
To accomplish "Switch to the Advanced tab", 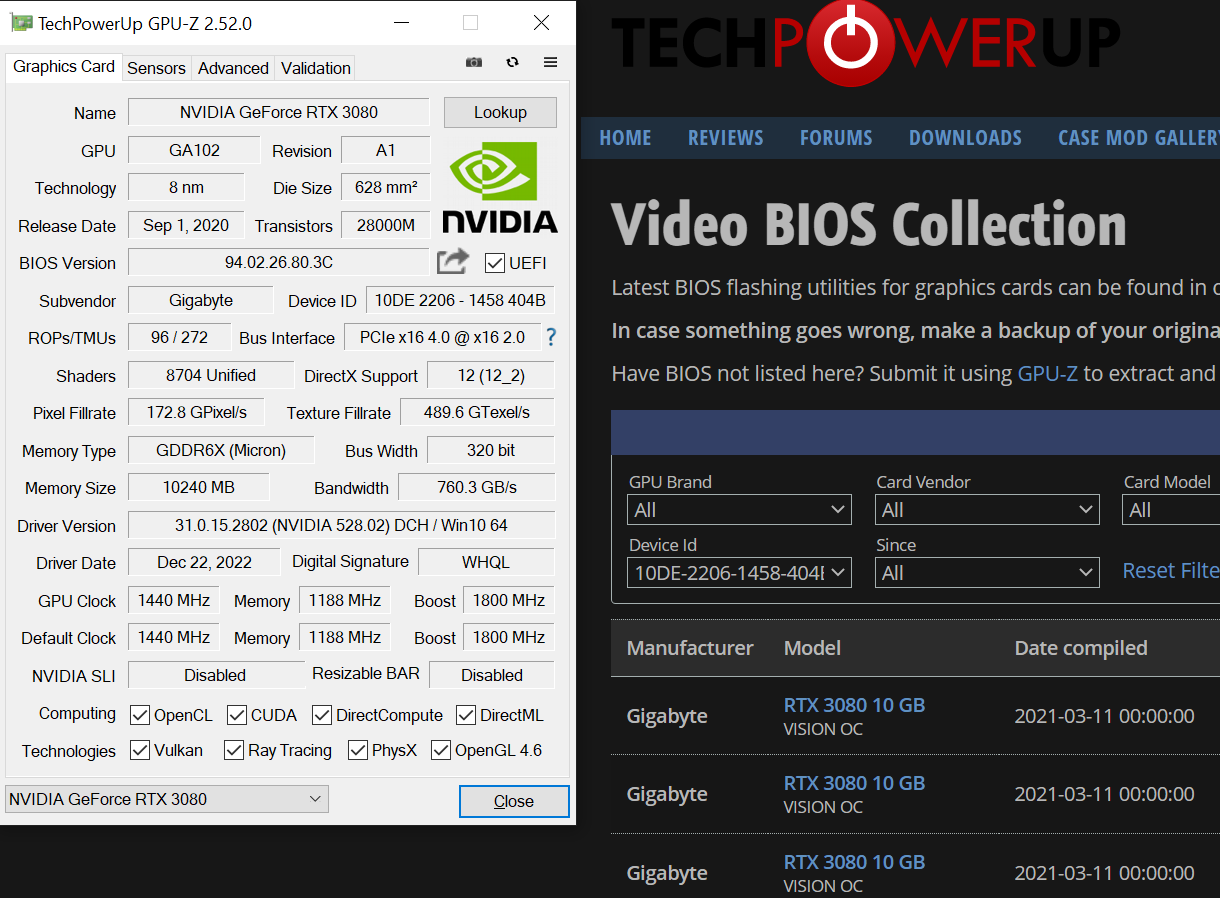I will (x=233, y=68).
